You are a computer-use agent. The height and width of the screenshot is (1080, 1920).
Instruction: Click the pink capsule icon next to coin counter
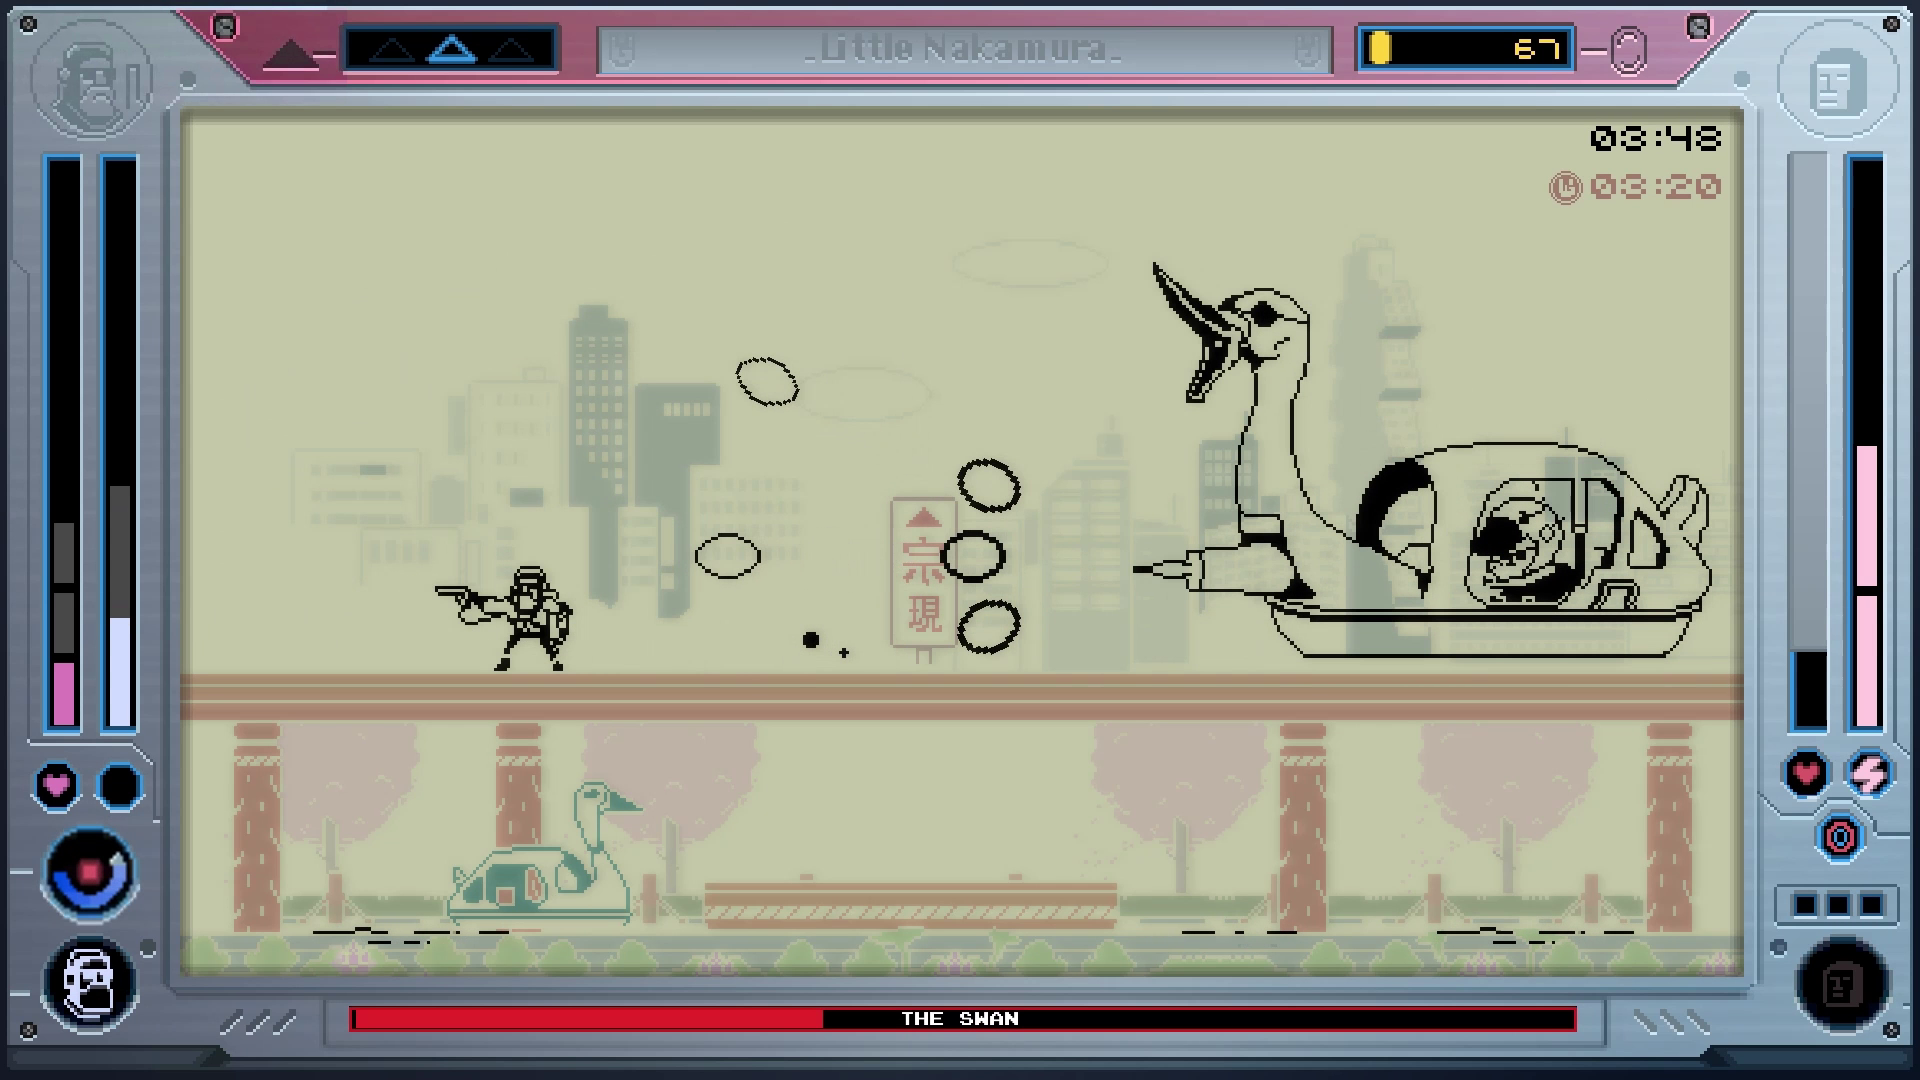tap(1628, 50)
